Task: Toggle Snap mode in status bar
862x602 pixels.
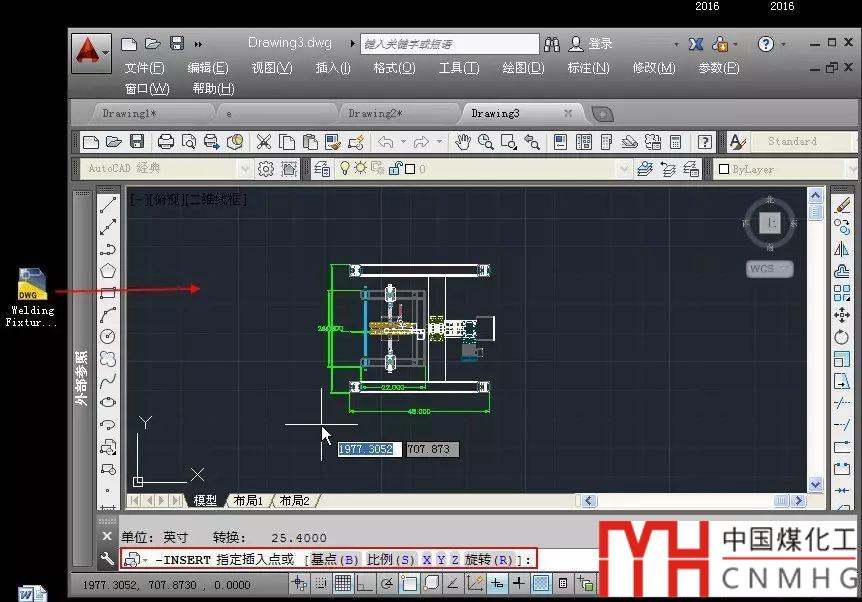Action: pyautogui.click(x=321, y=583)
